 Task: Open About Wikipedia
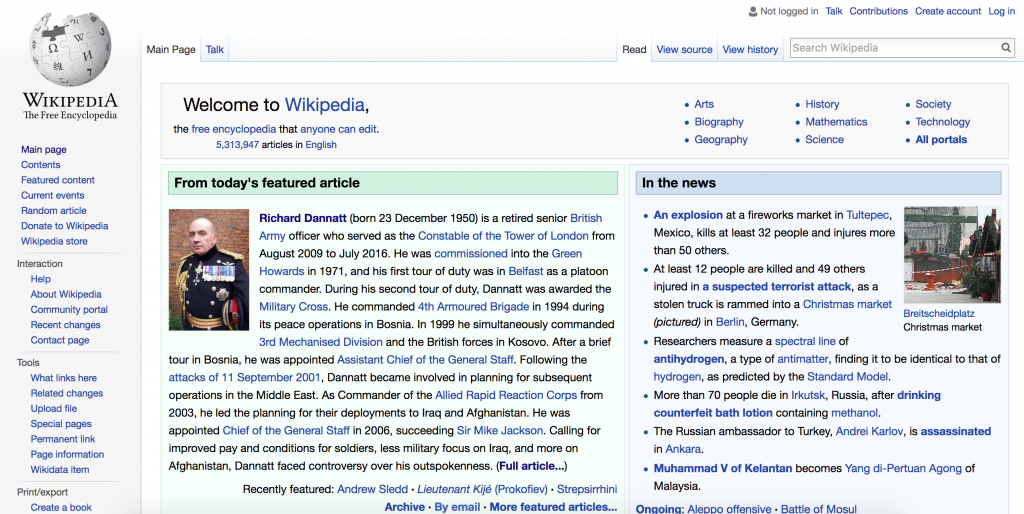(66, 295)
